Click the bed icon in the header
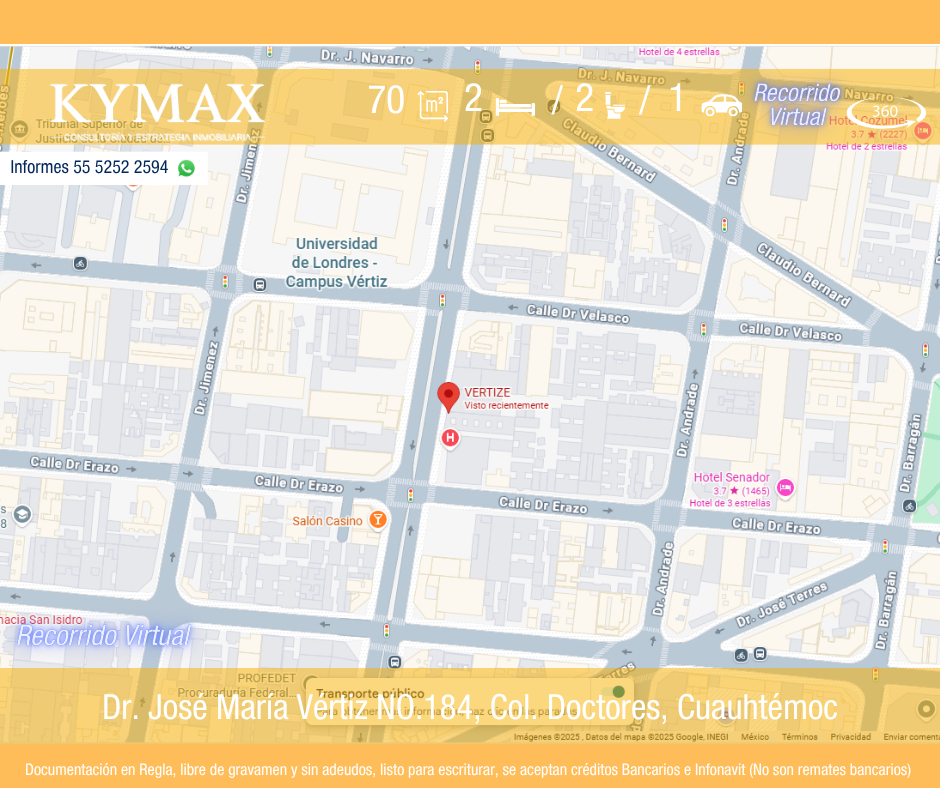The height and width of the screenshot is (788, 940). click(x=515, y=104)
